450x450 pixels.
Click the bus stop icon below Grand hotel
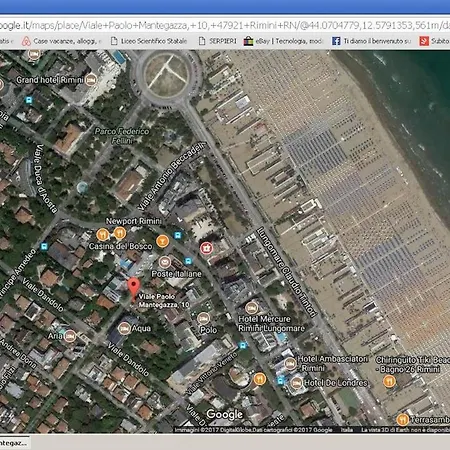point(29,100)
